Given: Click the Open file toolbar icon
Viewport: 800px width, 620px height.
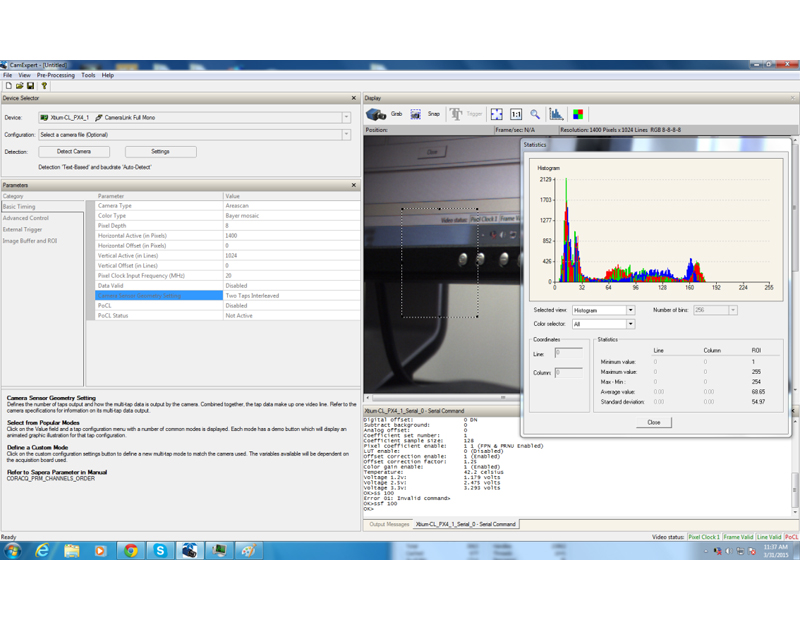Looking at the screenshot, I should (x=19, y=86).
